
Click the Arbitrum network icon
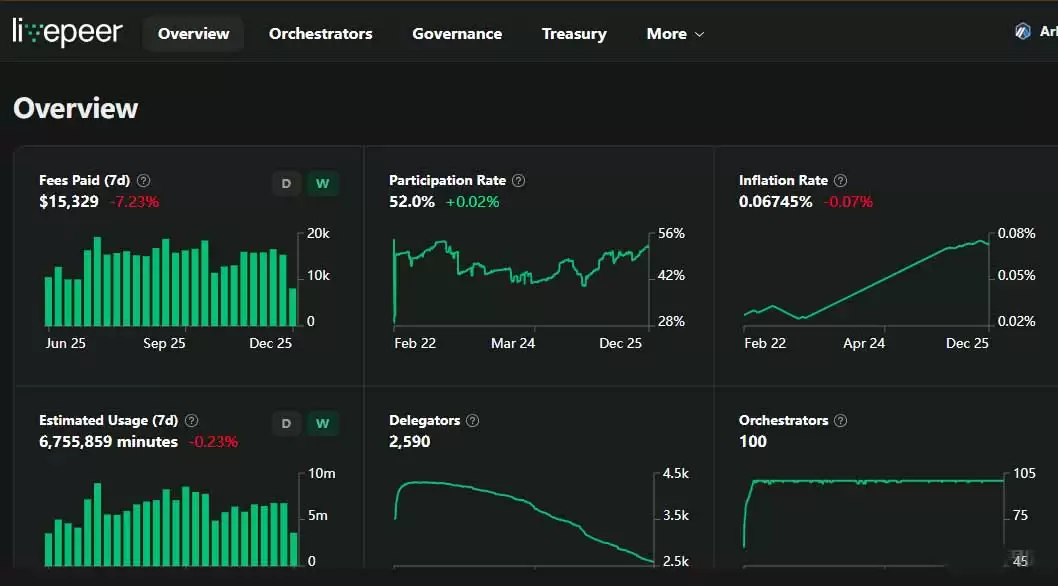(x=1022, y=32)
